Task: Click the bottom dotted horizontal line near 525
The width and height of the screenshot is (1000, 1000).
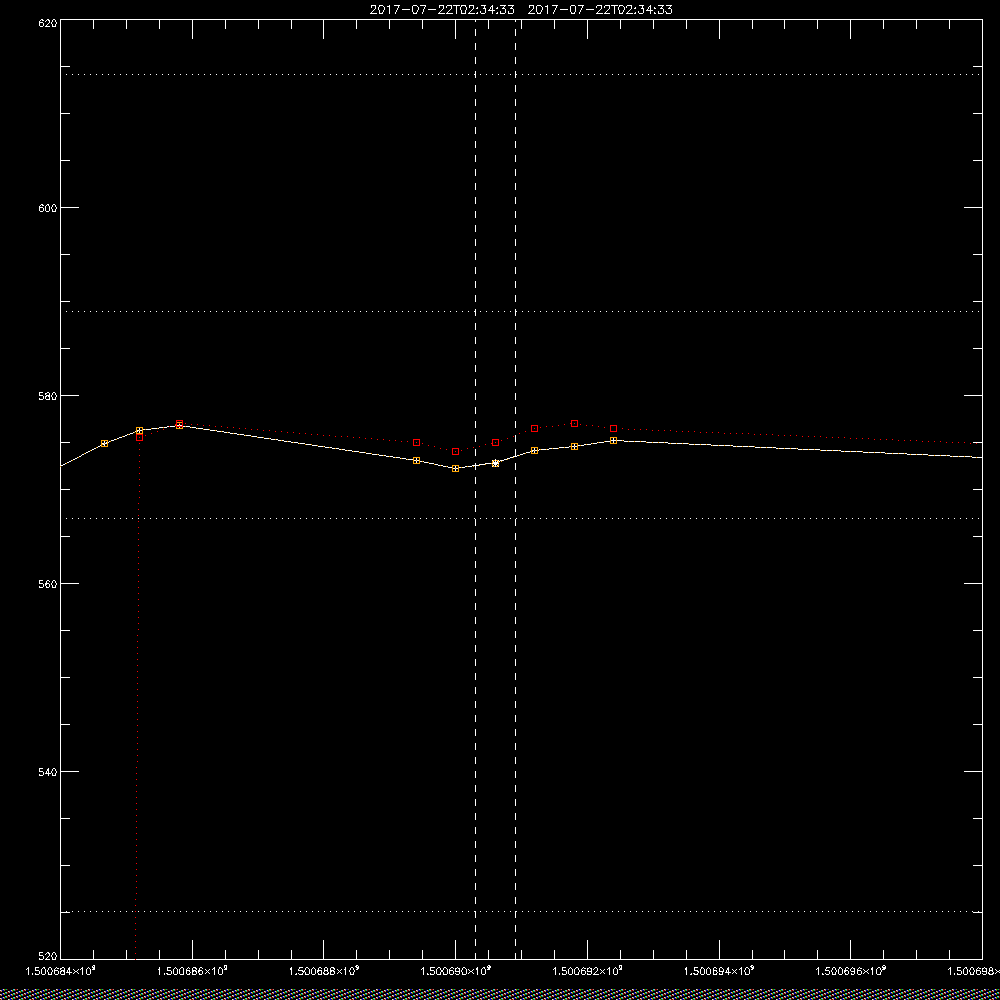Action: [521, 912]
